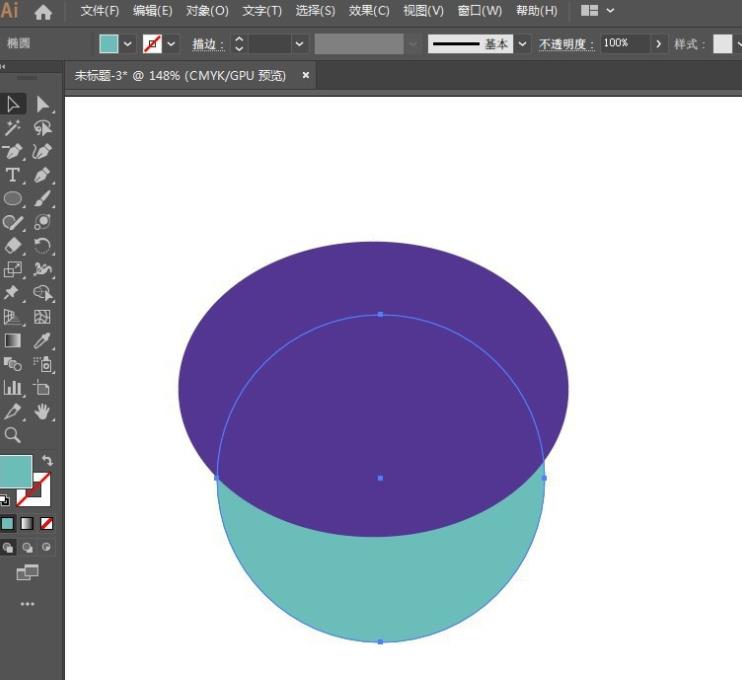The width and height of the screenshot is (742, 680).
Task: Choose the Magic Wand tool
Action: 13,128
